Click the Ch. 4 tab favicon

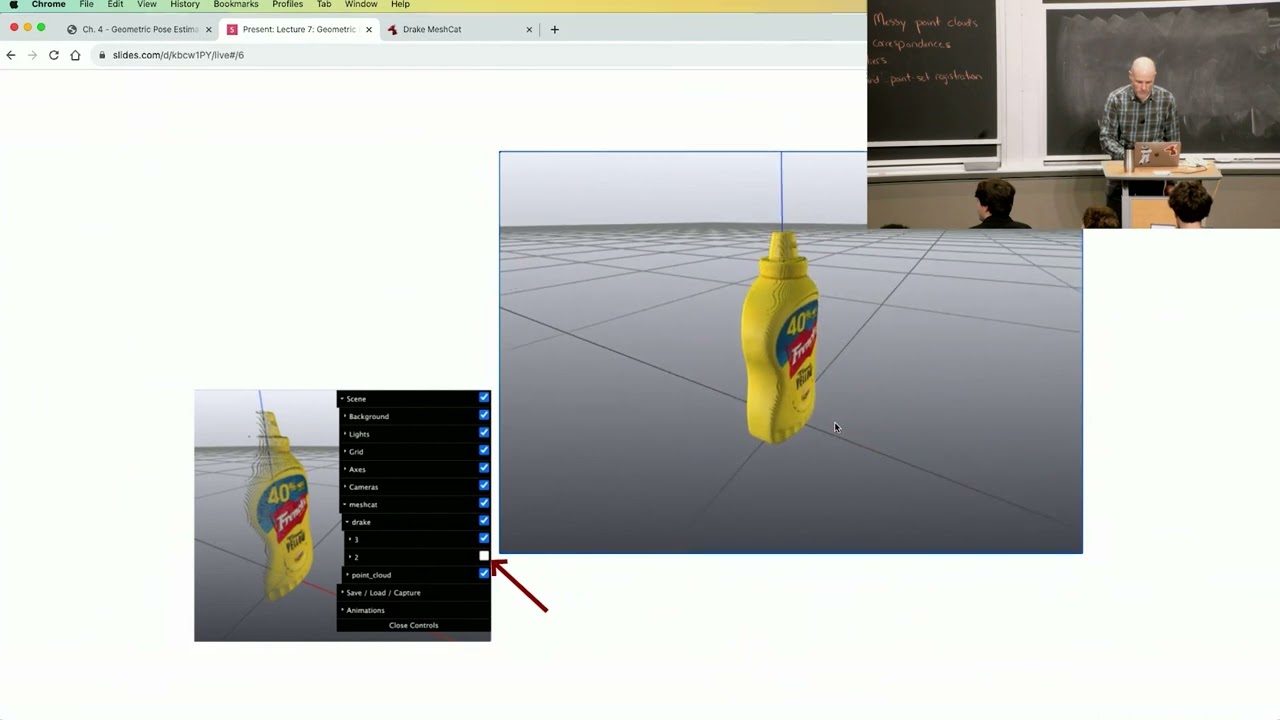pyautogui.click(x=72, y=29)
